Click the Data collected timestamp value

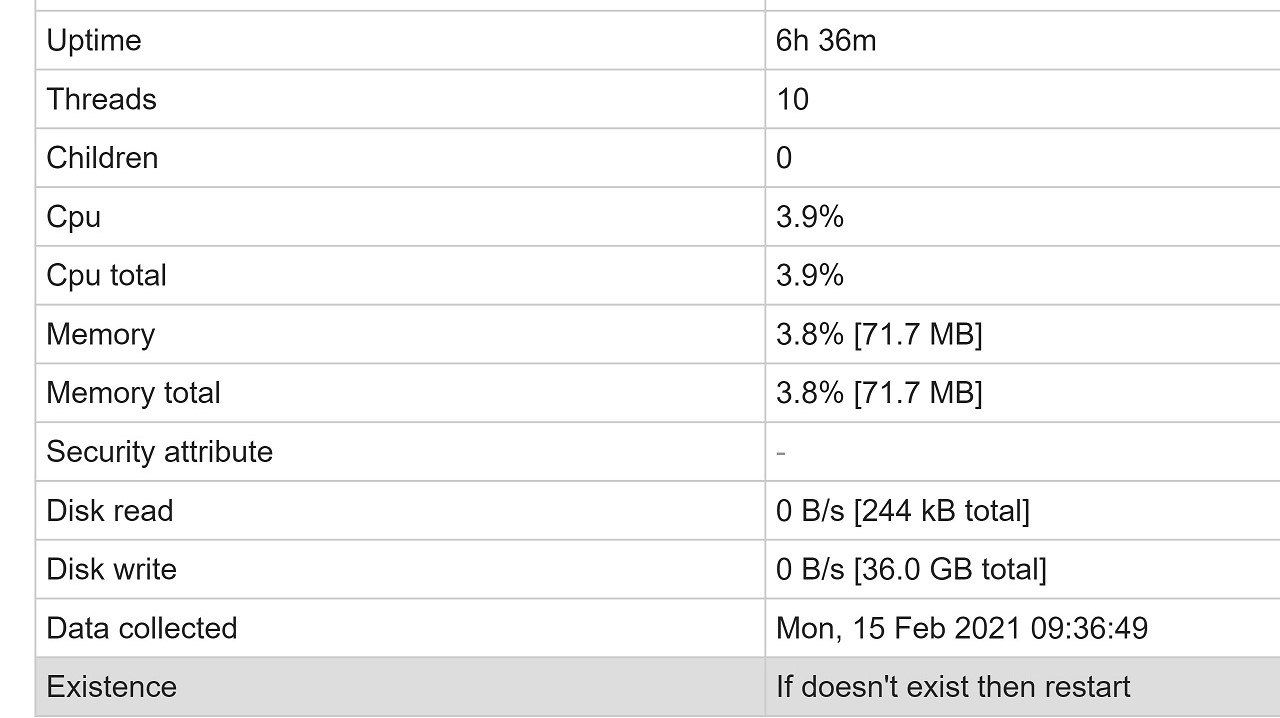coord(962,629)
